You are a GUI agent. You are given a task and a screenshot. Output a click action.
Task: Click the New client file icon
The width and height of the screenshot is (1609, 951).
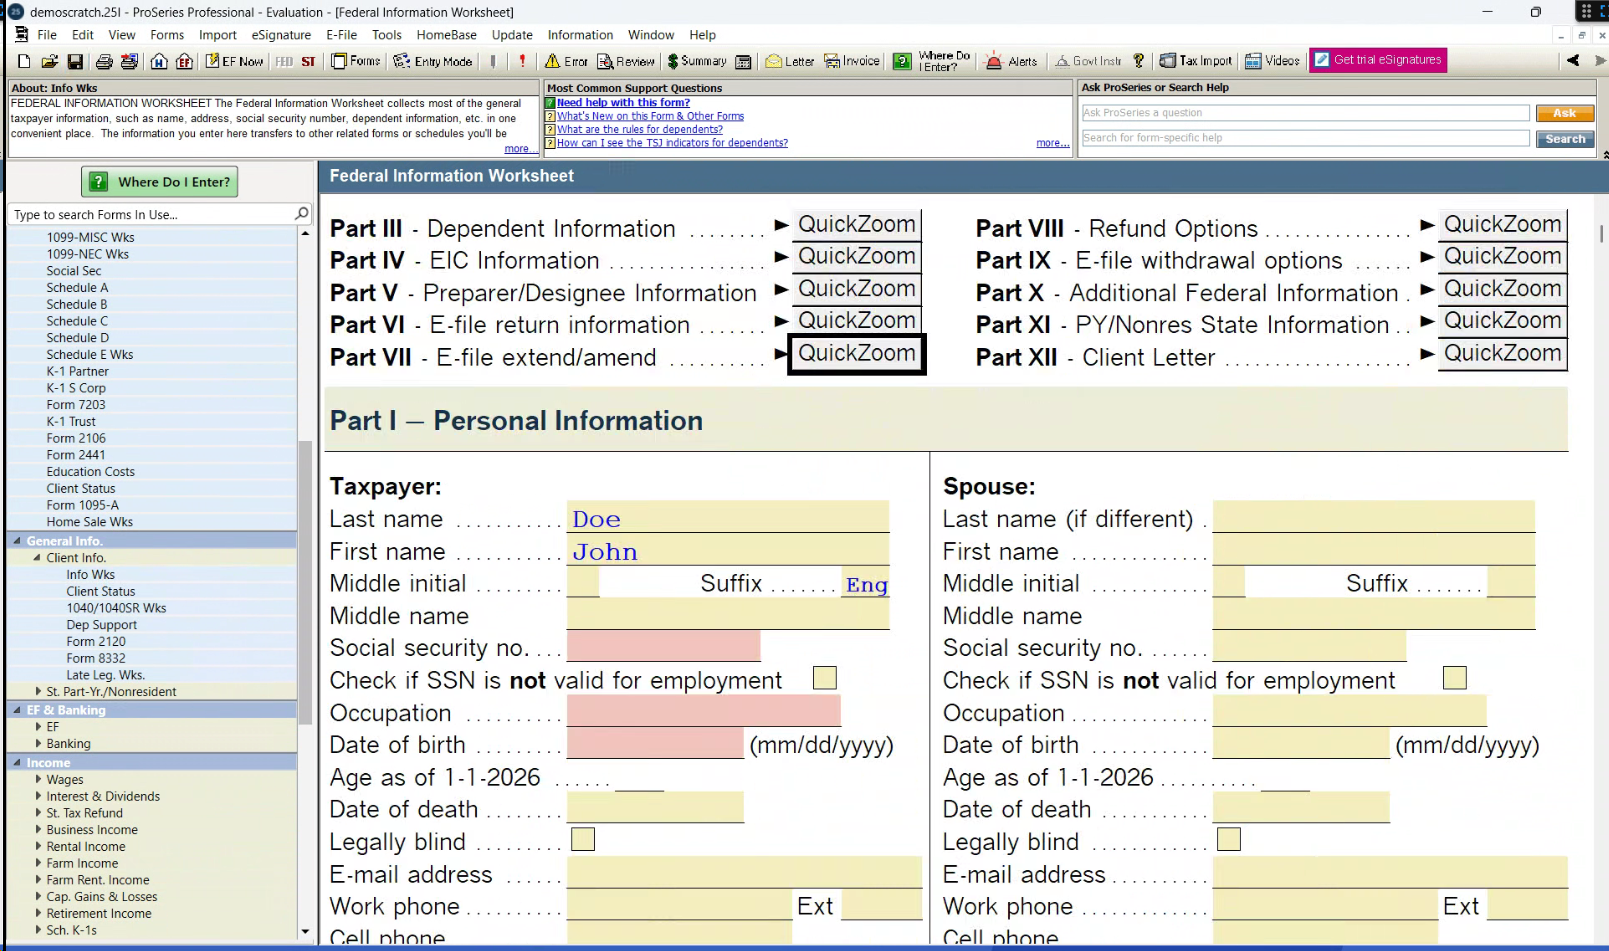click(x=24, y=61)
